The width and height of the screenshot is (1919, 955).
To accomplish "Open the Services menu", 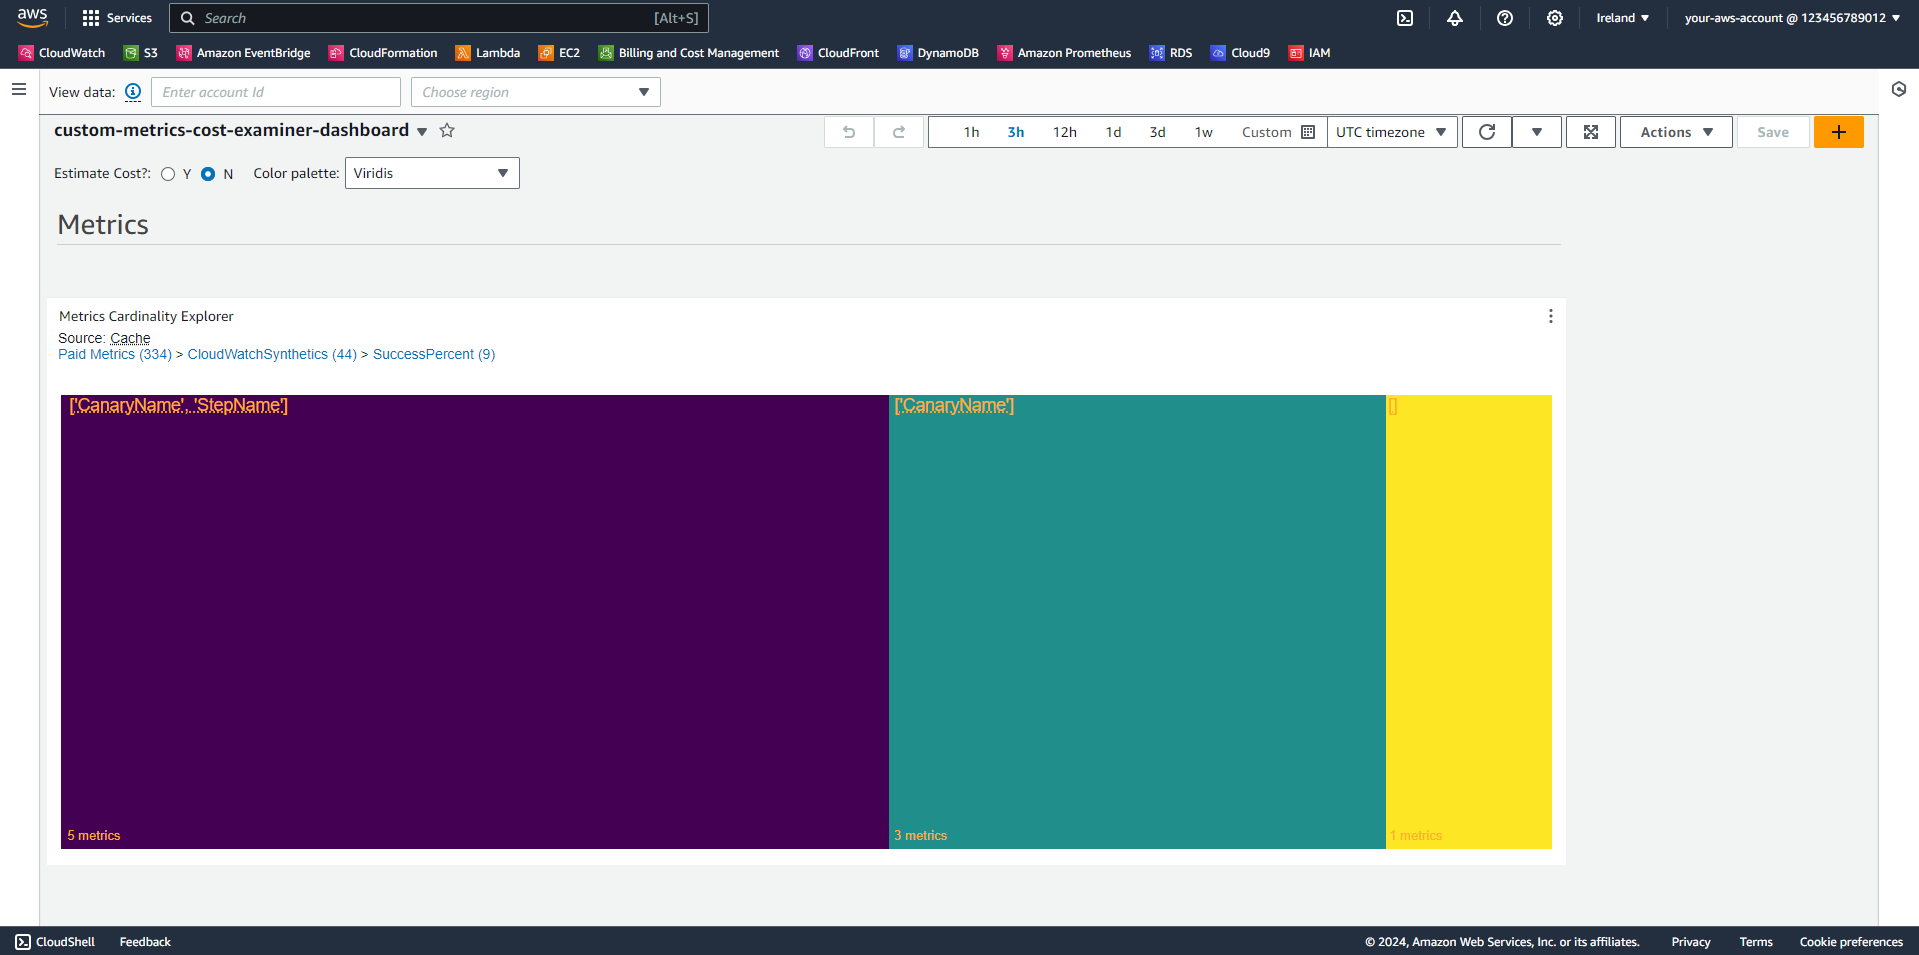I will (x=117, y=17).
